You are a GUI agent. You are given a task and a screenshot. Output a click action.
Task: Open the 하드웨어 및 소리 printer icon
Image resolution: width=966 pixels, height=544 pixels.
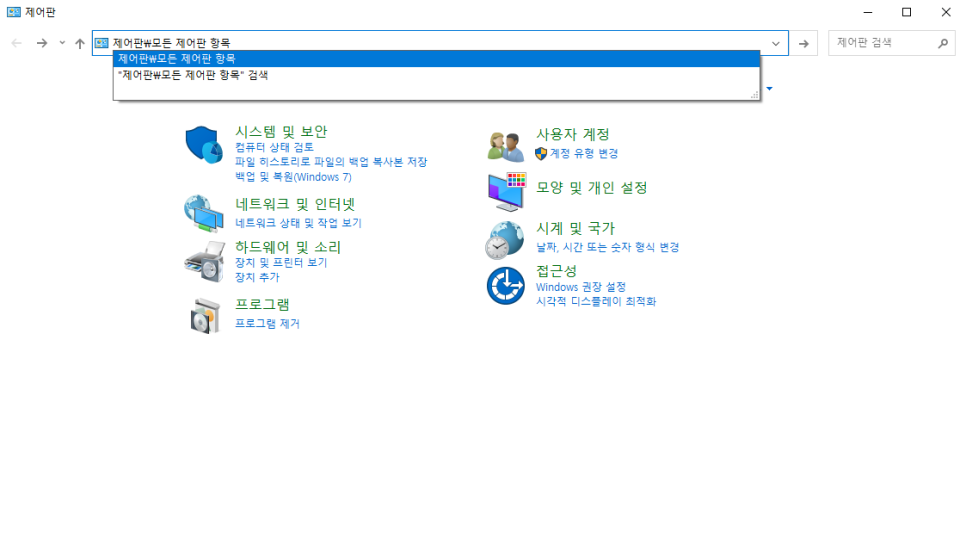pos(204,262)
